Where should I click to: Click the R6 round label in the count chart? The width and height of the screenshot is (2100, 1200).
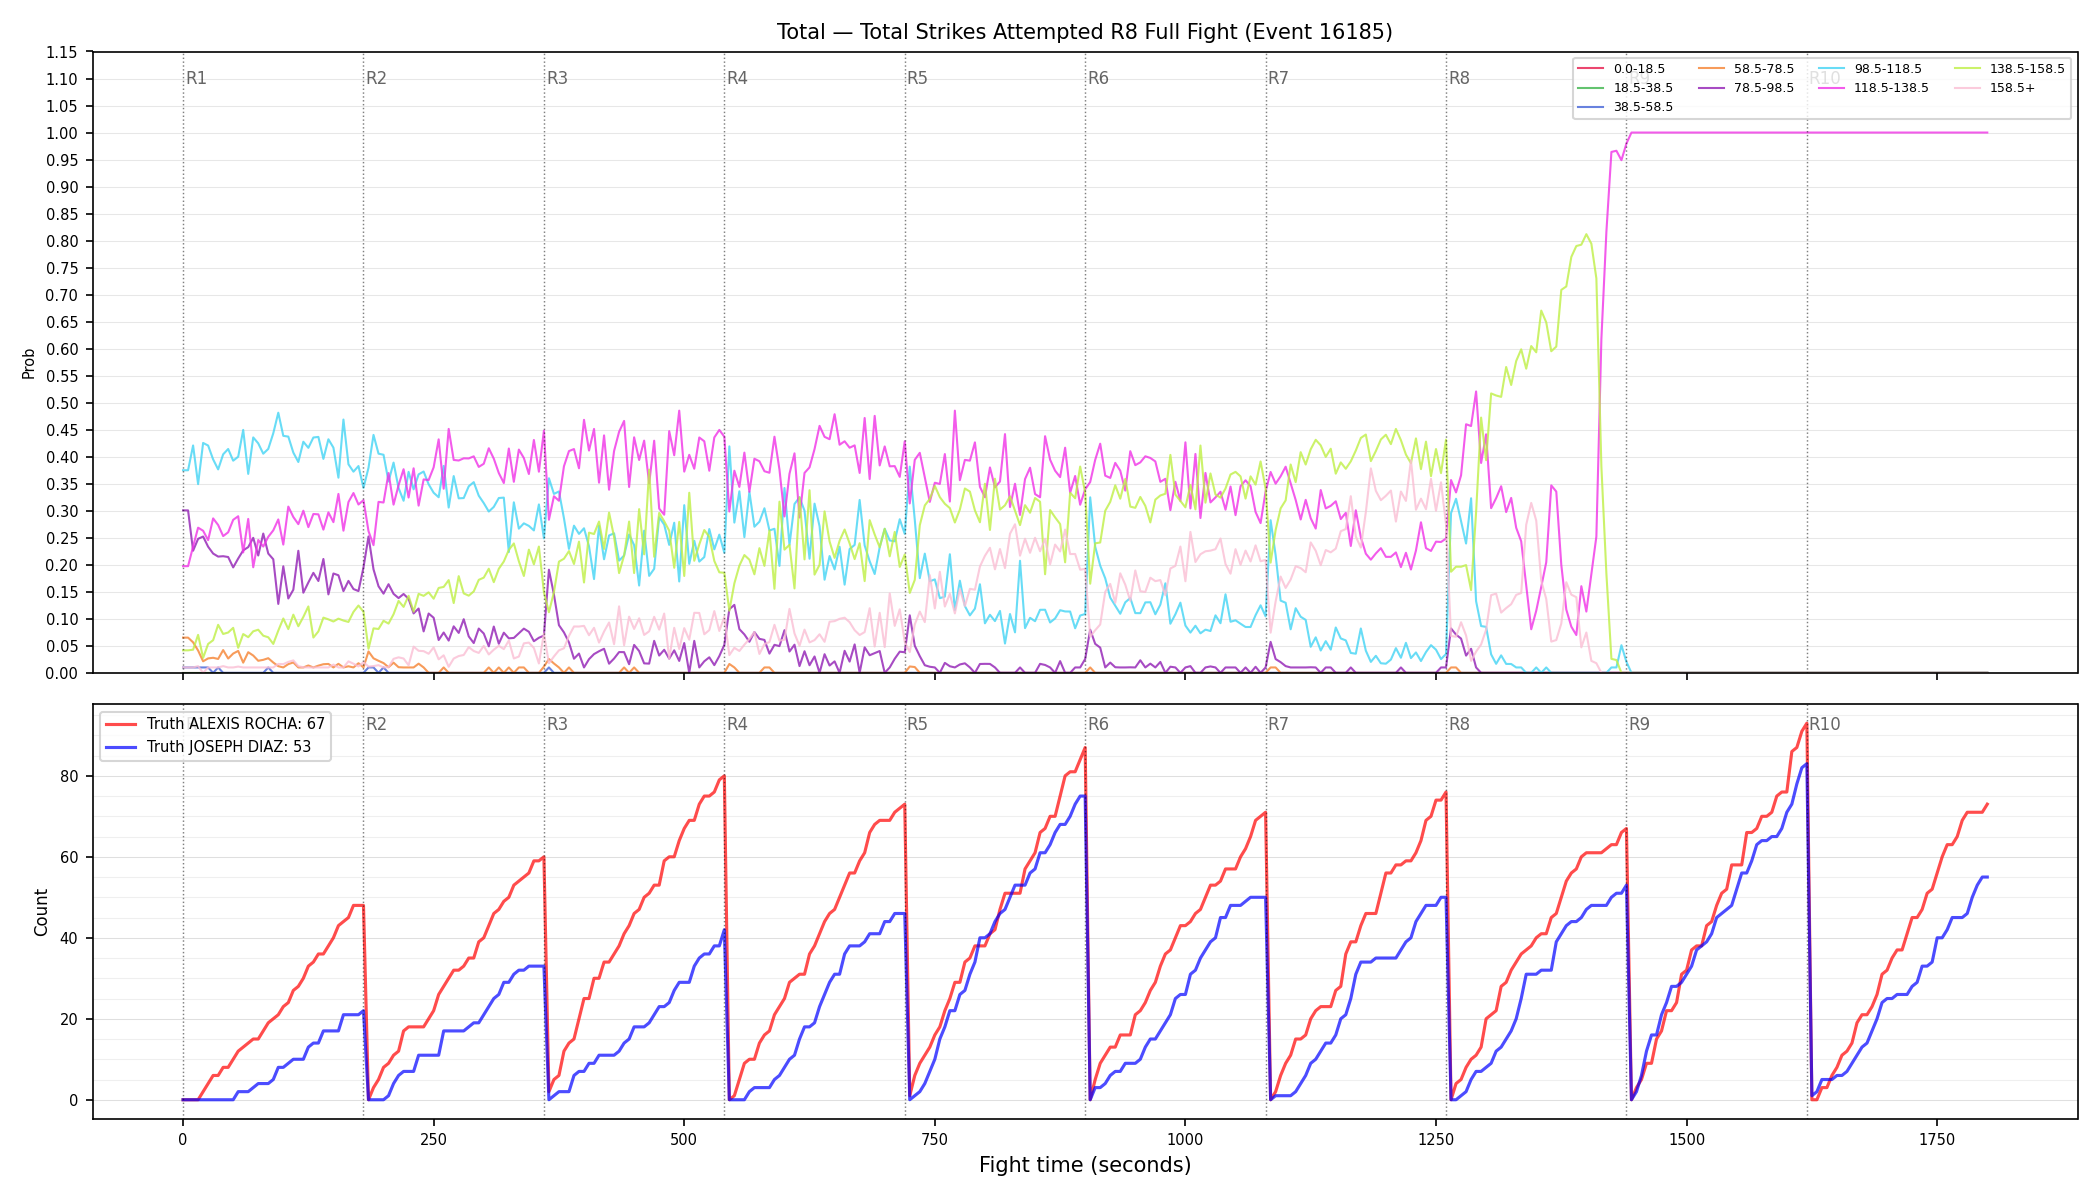point(1098,724)
